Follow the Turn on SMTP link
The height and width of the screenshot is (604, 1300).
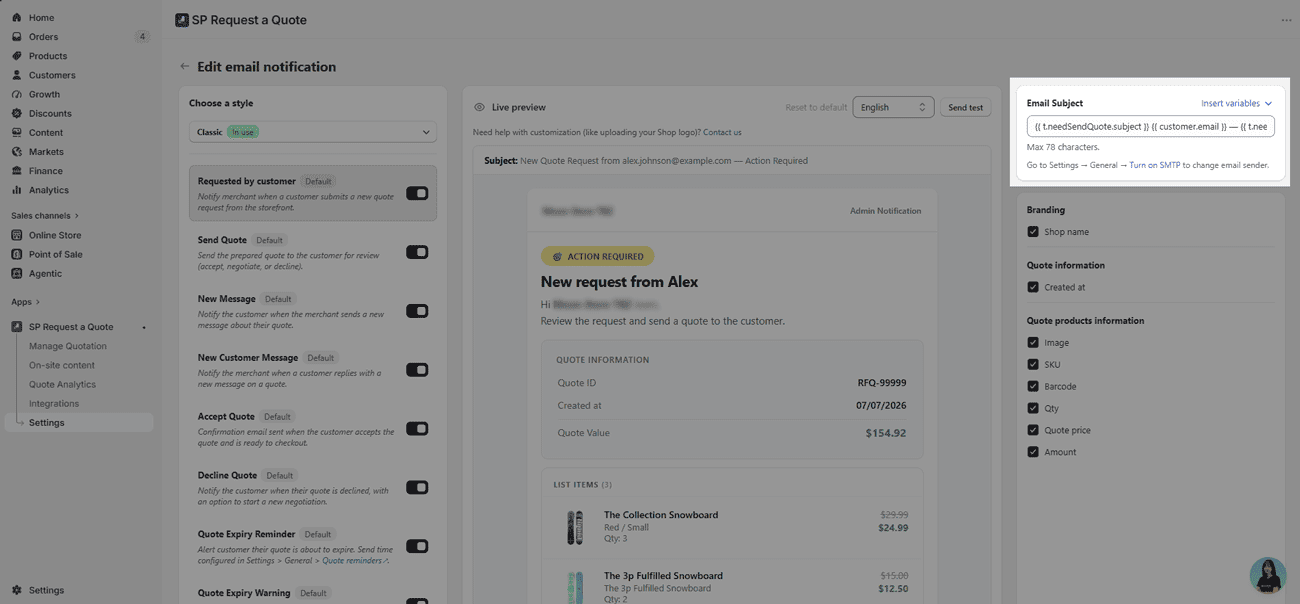(1155, 165)
